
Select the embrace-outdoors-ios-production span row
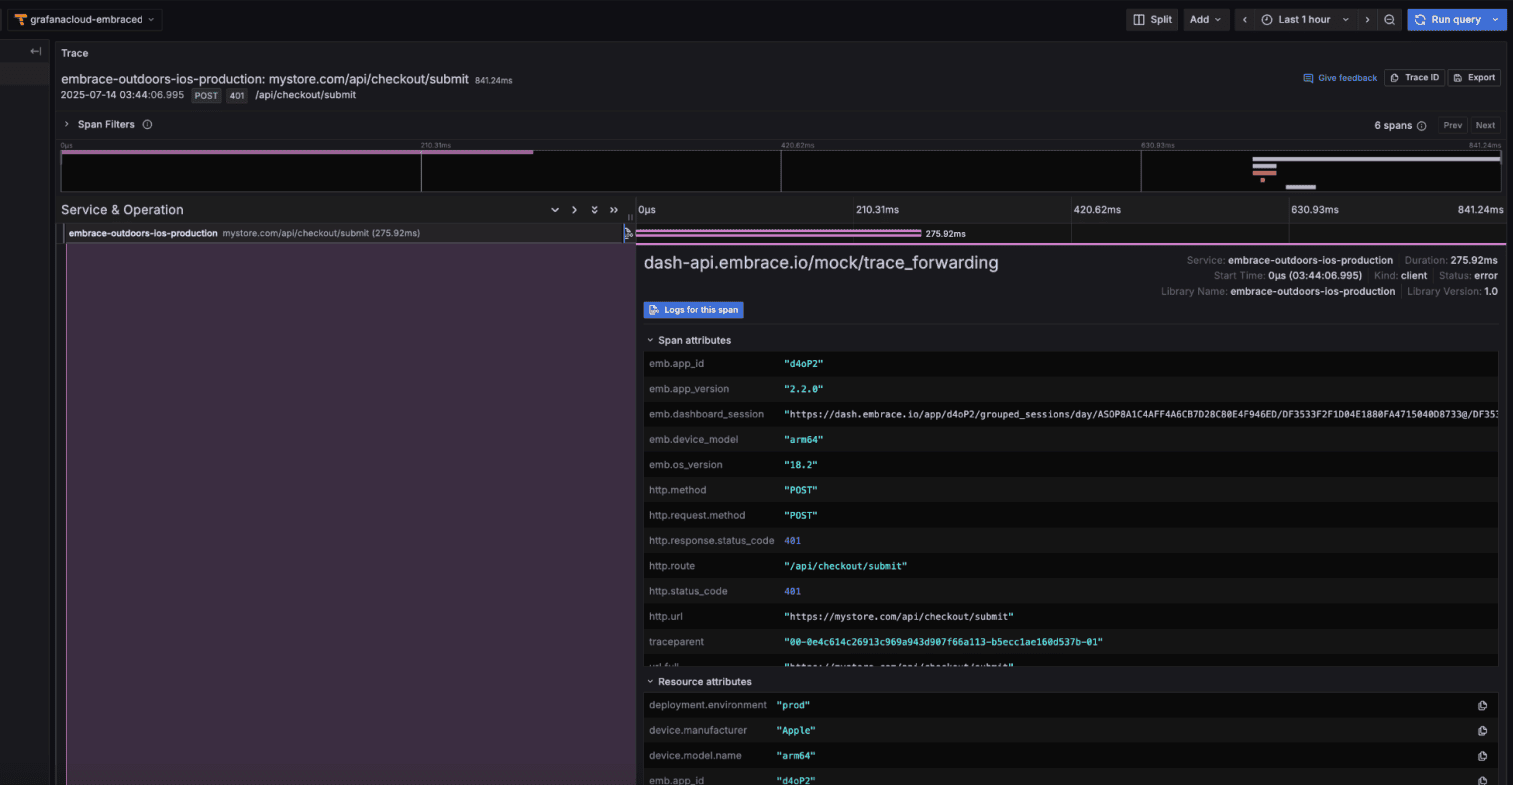point(343,233)
